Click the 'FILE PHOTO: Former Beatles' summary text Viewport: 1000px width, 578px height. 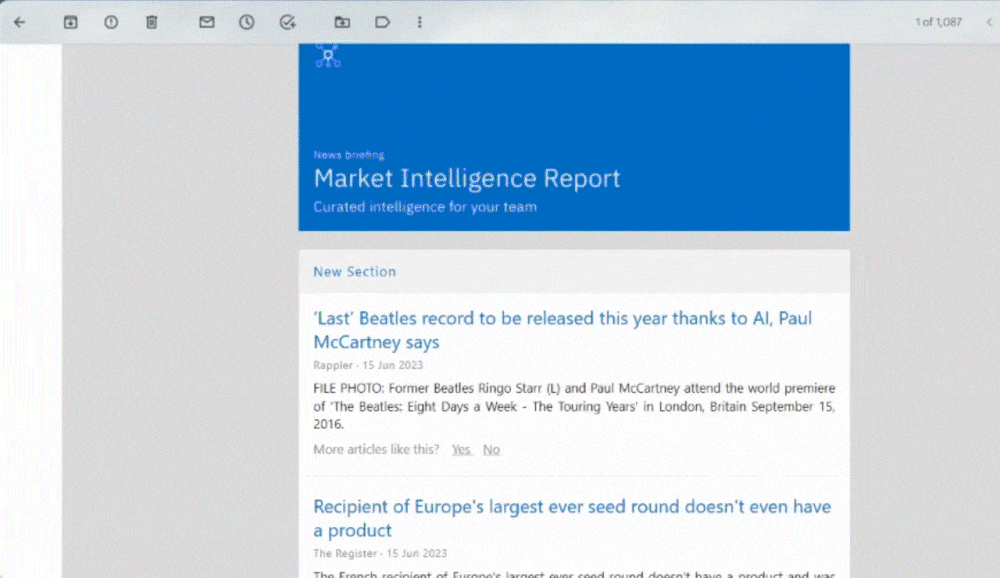[574, 406]
